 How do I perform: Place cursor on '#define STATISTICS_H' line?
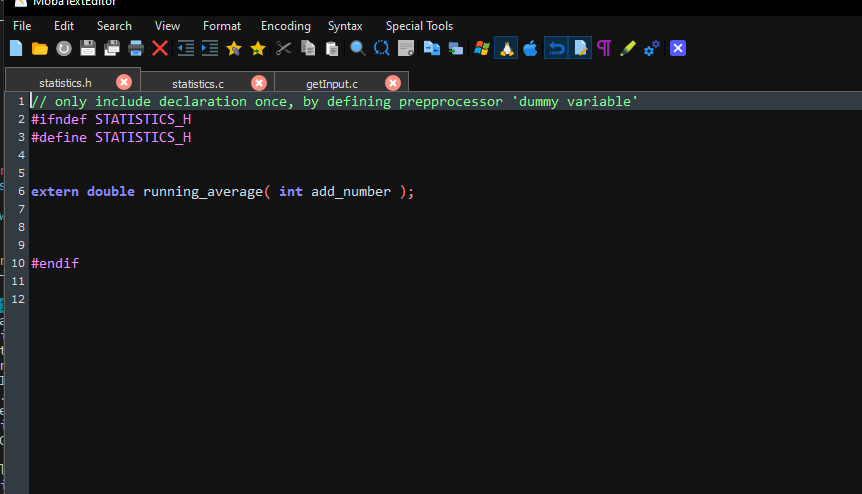coord(111,137)
